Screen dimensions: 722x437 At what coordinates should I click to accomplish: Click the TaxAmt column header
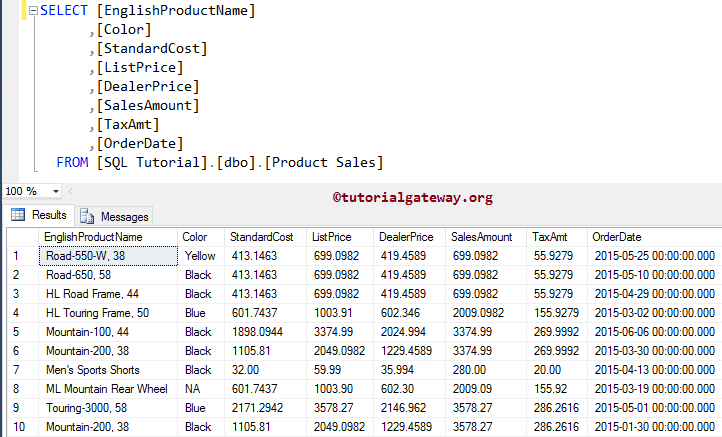(557, 237)
